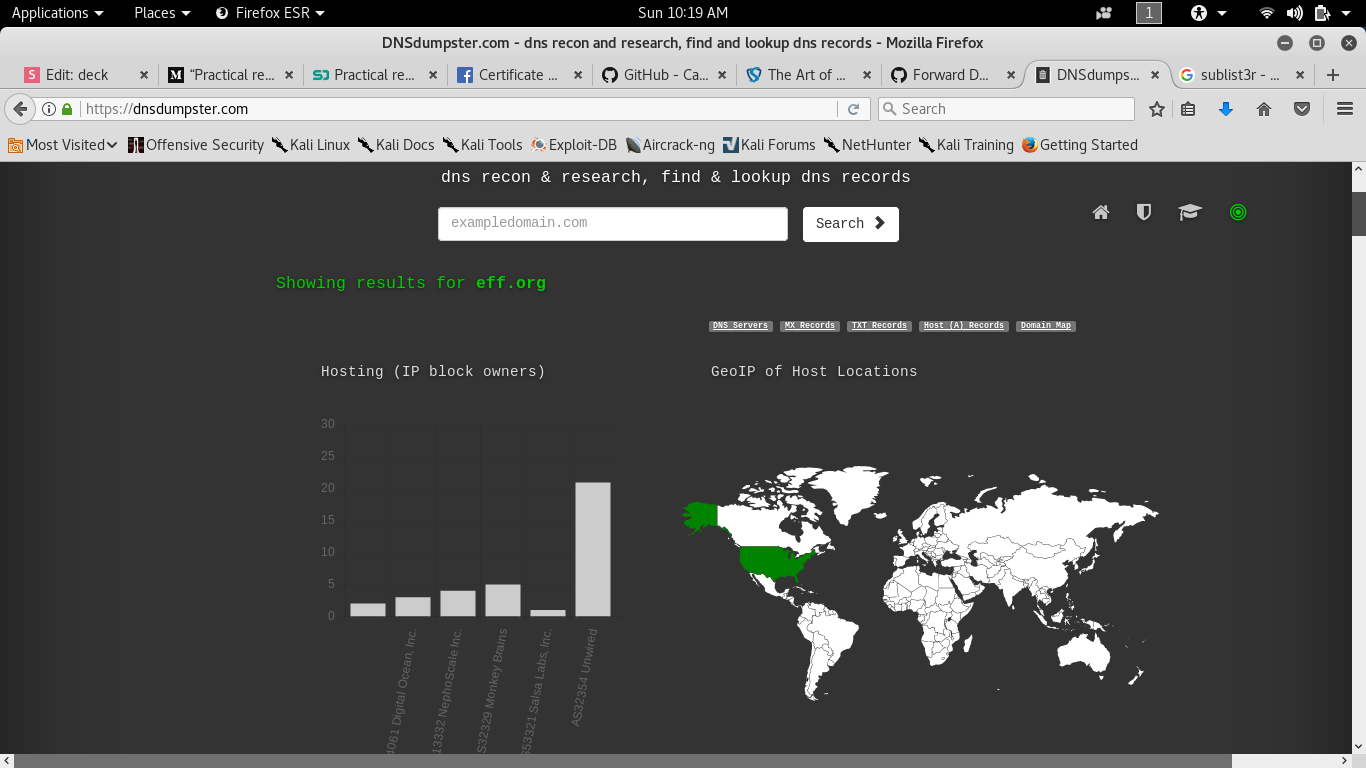
Task: Switch to the 'Edit: deck' tab
Action: [x=88, y=75]
